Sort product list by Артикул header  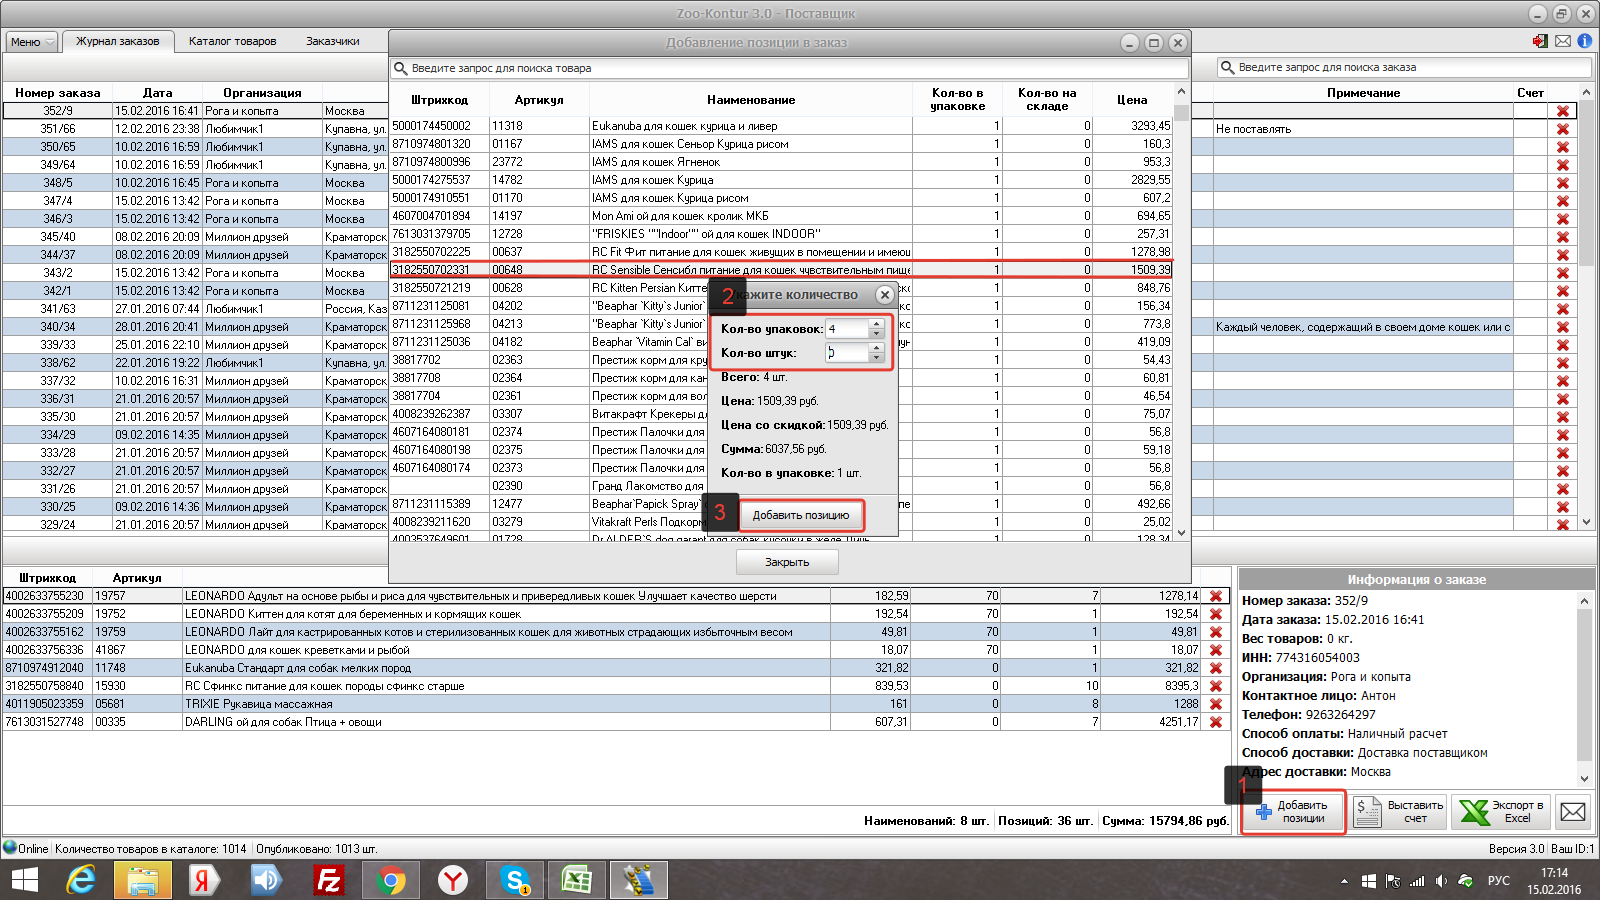(539, 100)
